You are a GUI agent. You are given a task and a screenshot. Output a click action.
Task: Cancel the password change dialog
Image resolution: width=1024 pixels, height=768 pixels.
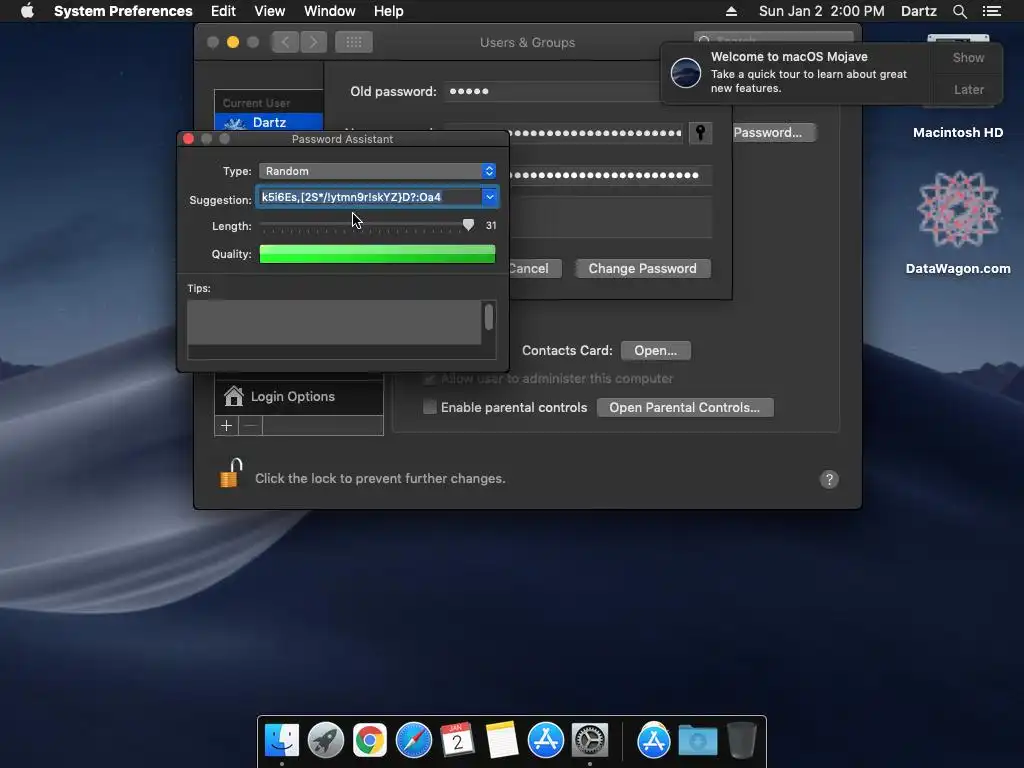click(536, 268)
